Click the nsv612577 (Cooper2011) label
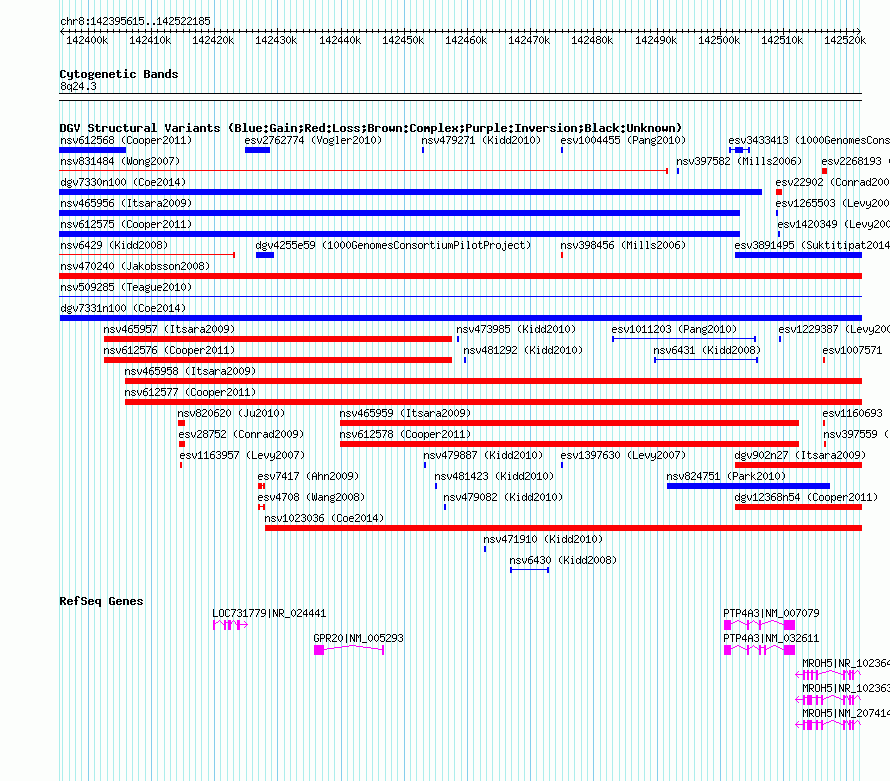The width and height of the screenshot is (890, 781). [x=190, y=392]
